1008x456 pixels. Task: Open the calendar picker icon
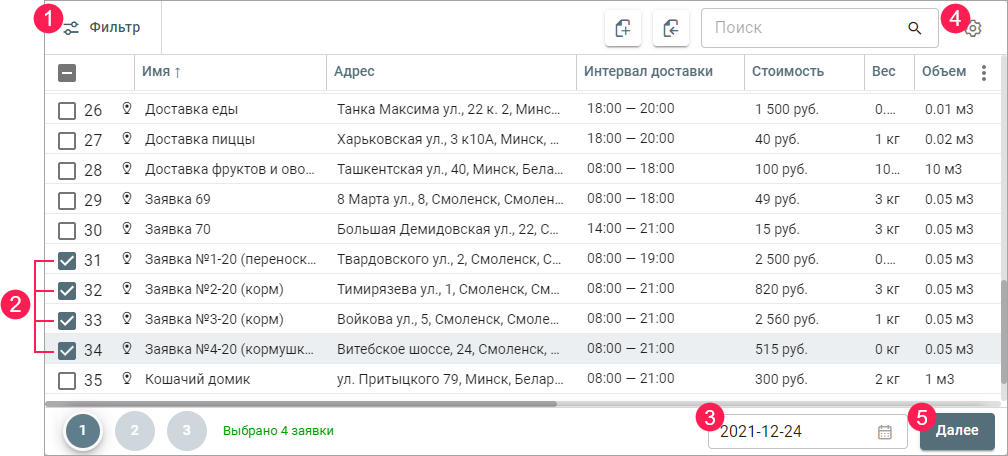885,432
